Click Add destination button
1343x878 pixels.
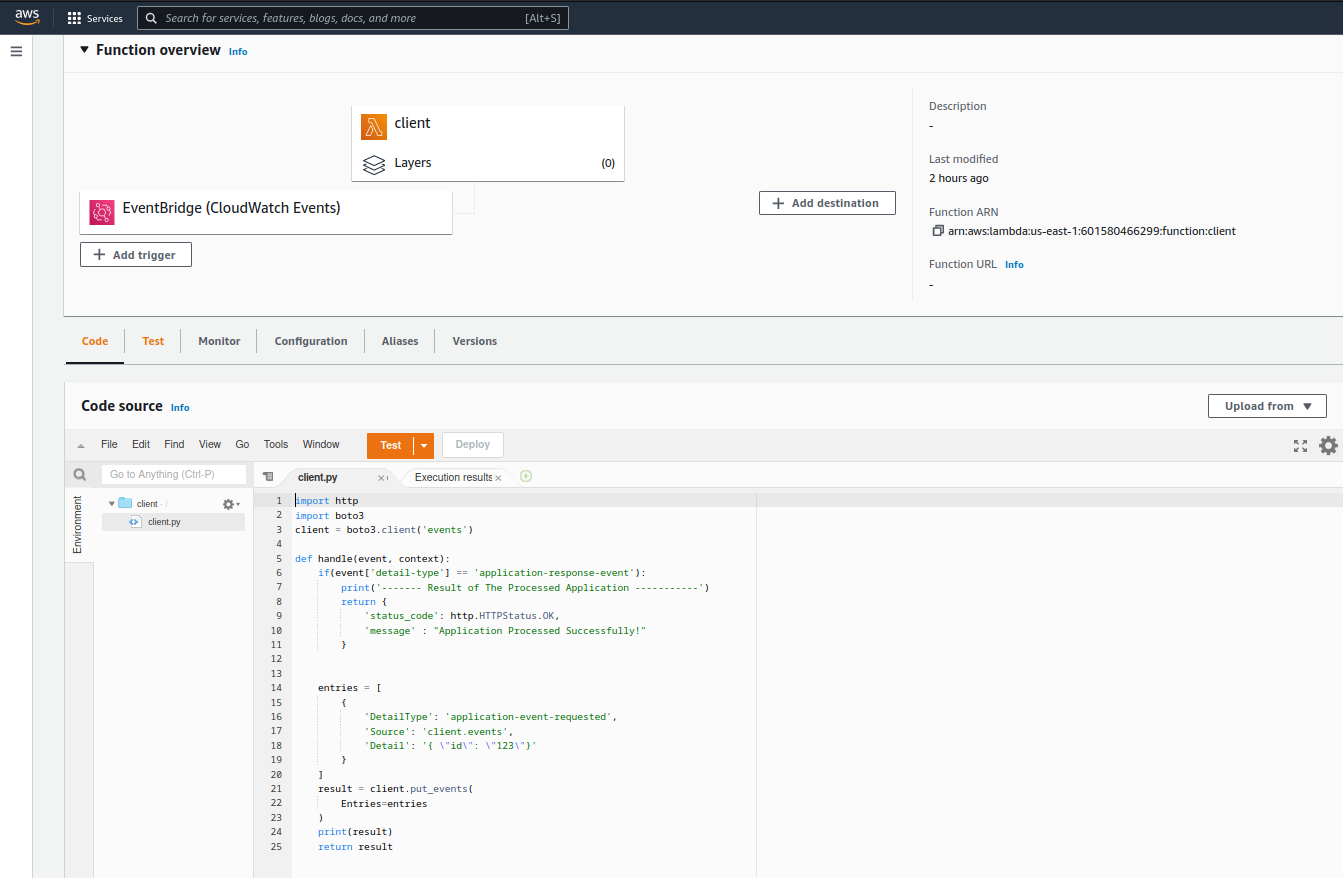coord(827,203)
